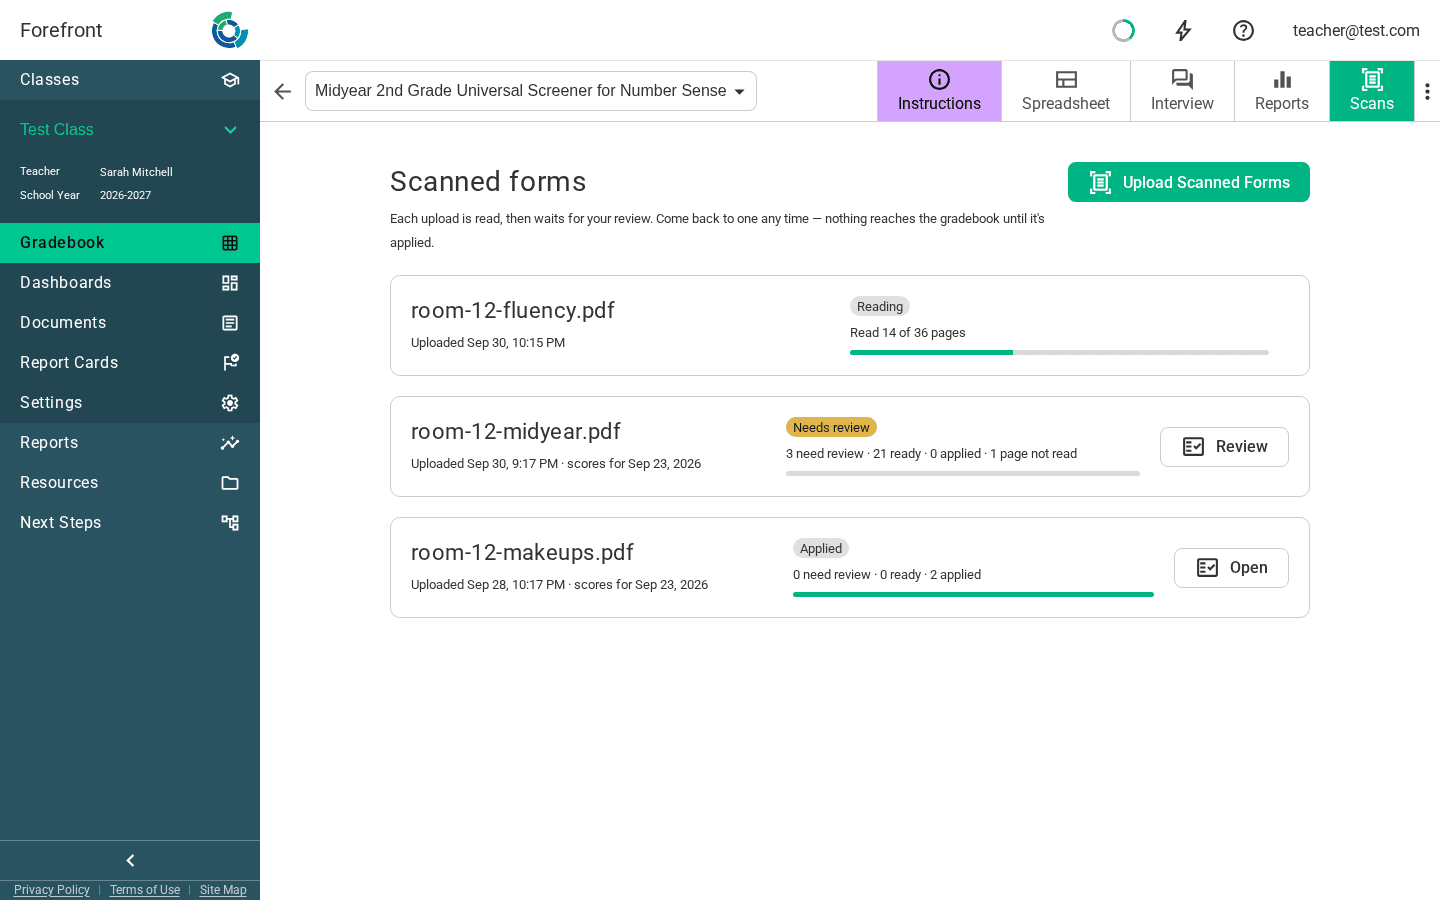
Task: Click the Settings gear icon
Action: click(230, 403)
